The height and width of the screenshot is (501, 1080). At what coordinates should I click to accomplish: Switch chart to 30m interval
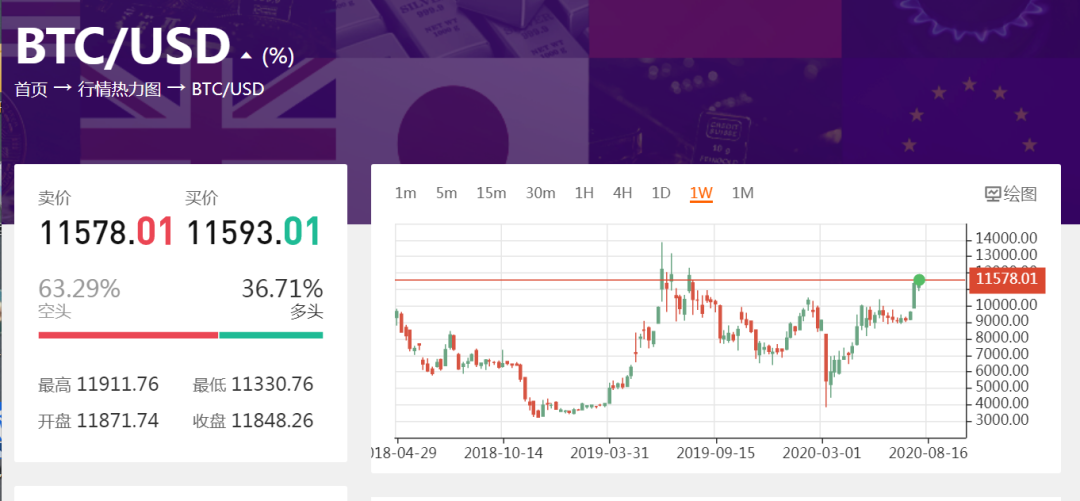point(540,193)
